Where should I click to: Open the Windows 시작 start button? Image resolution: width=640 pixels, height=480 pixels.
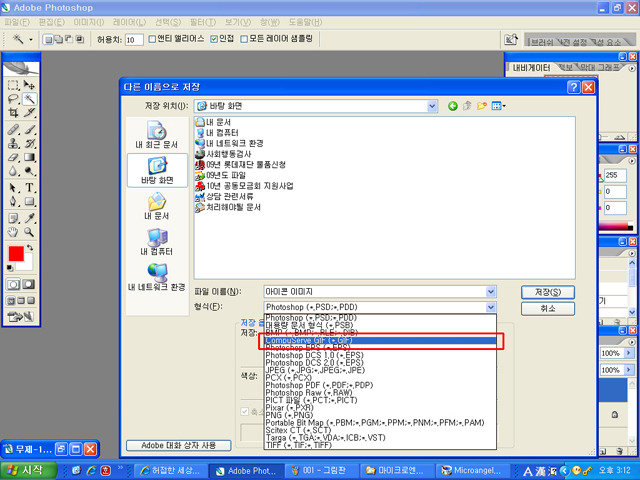pyautogui.click(x=28, y=470)
